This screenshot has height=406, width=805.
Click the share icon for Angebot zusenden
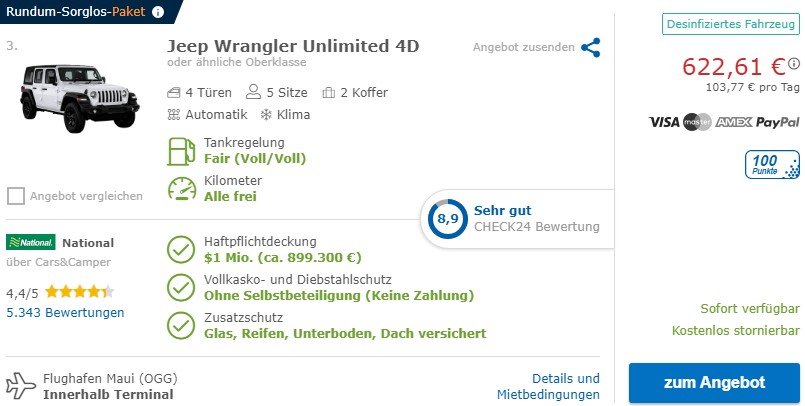591,47
